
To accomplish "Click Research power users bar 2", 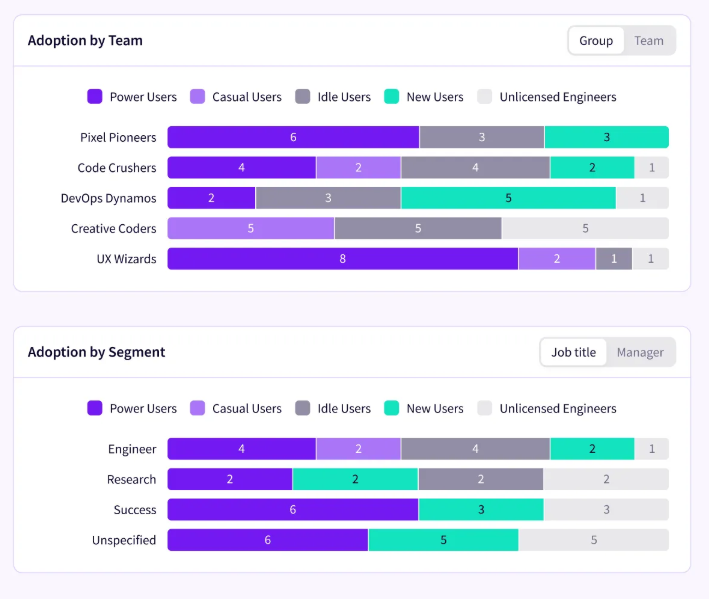I will 230,479.
